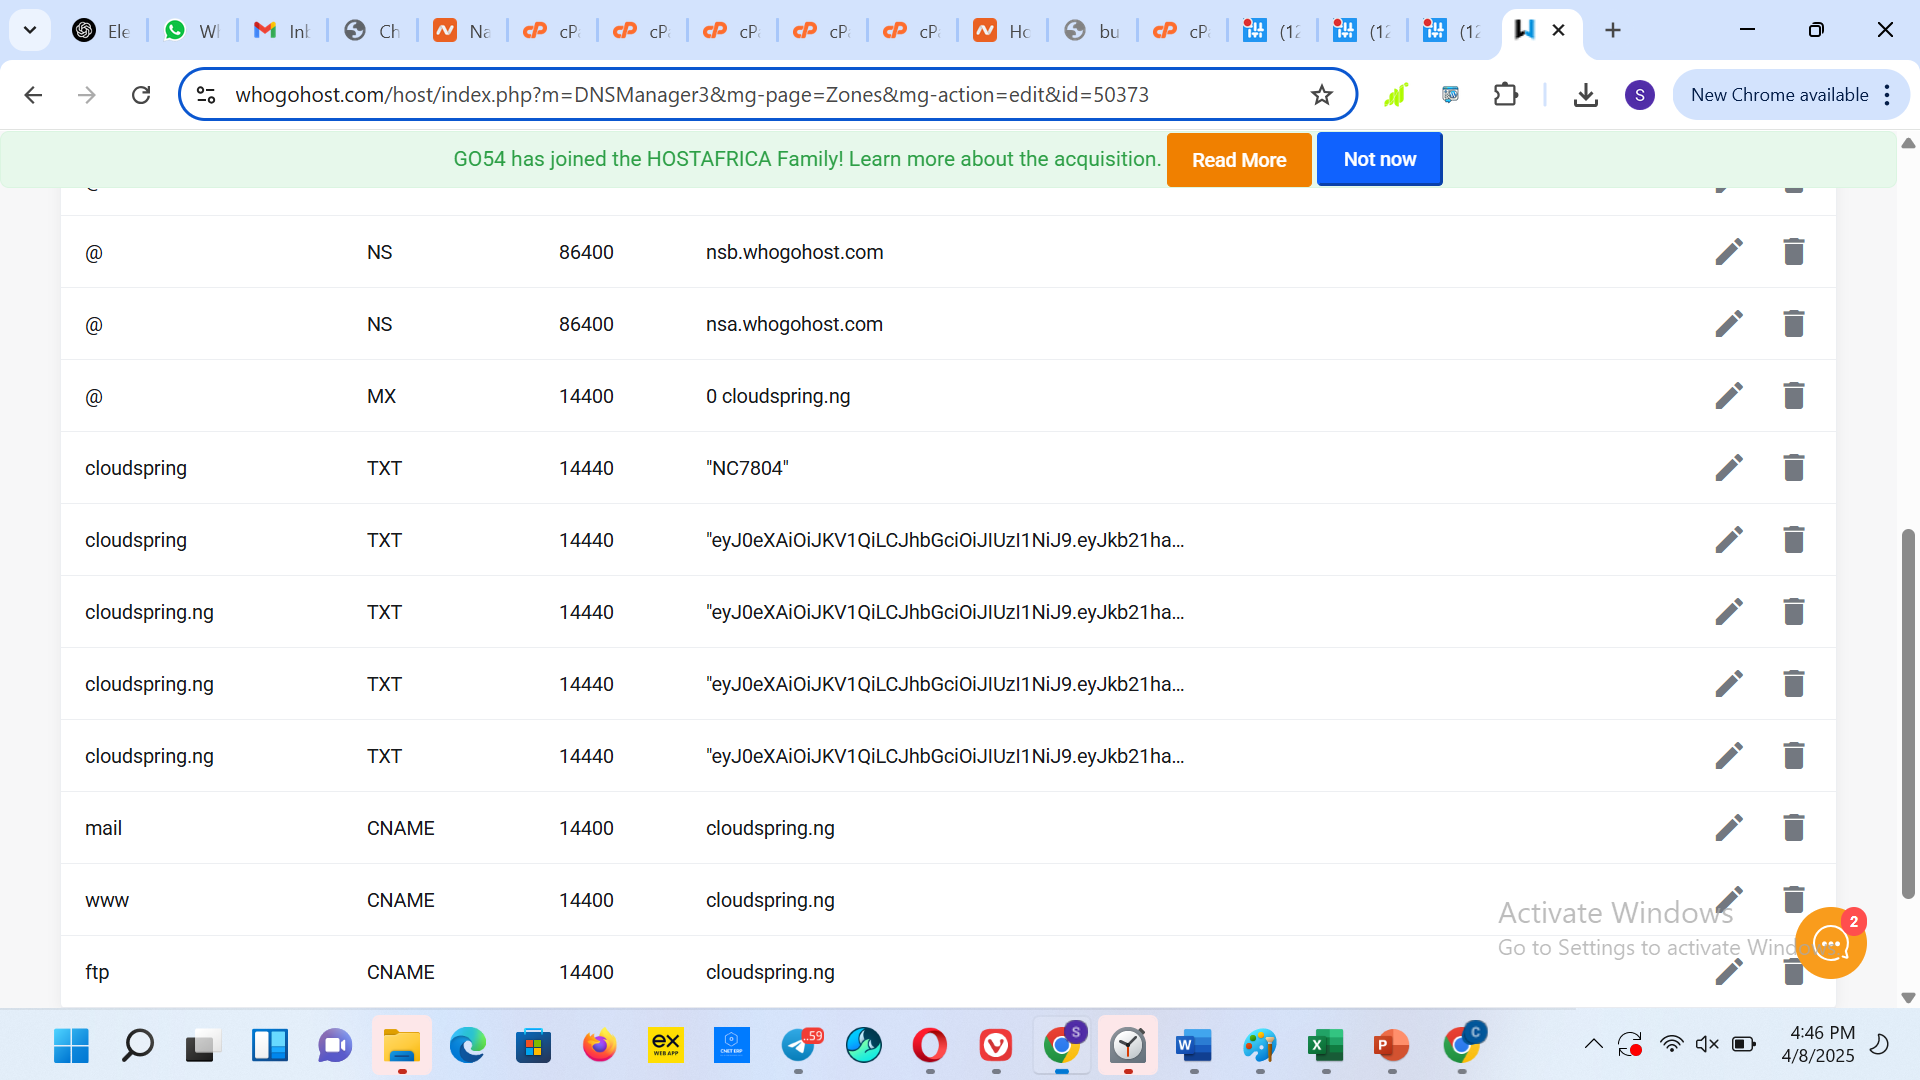Open Firefox from the taskbar
This screenshot has height=1080, width=1920.
point(600,1046)
